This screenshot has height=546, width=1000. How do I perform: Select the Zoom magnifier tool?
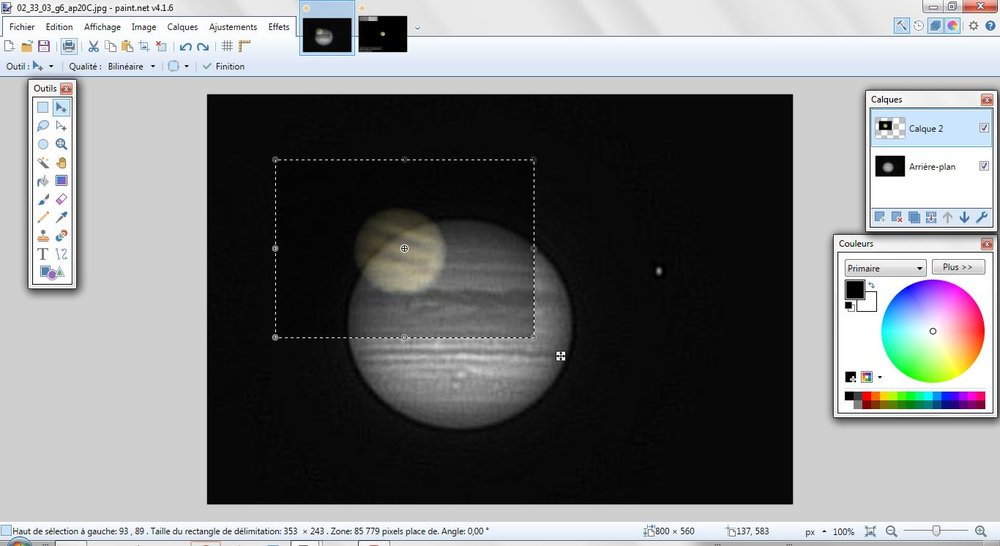pos(61,144)
